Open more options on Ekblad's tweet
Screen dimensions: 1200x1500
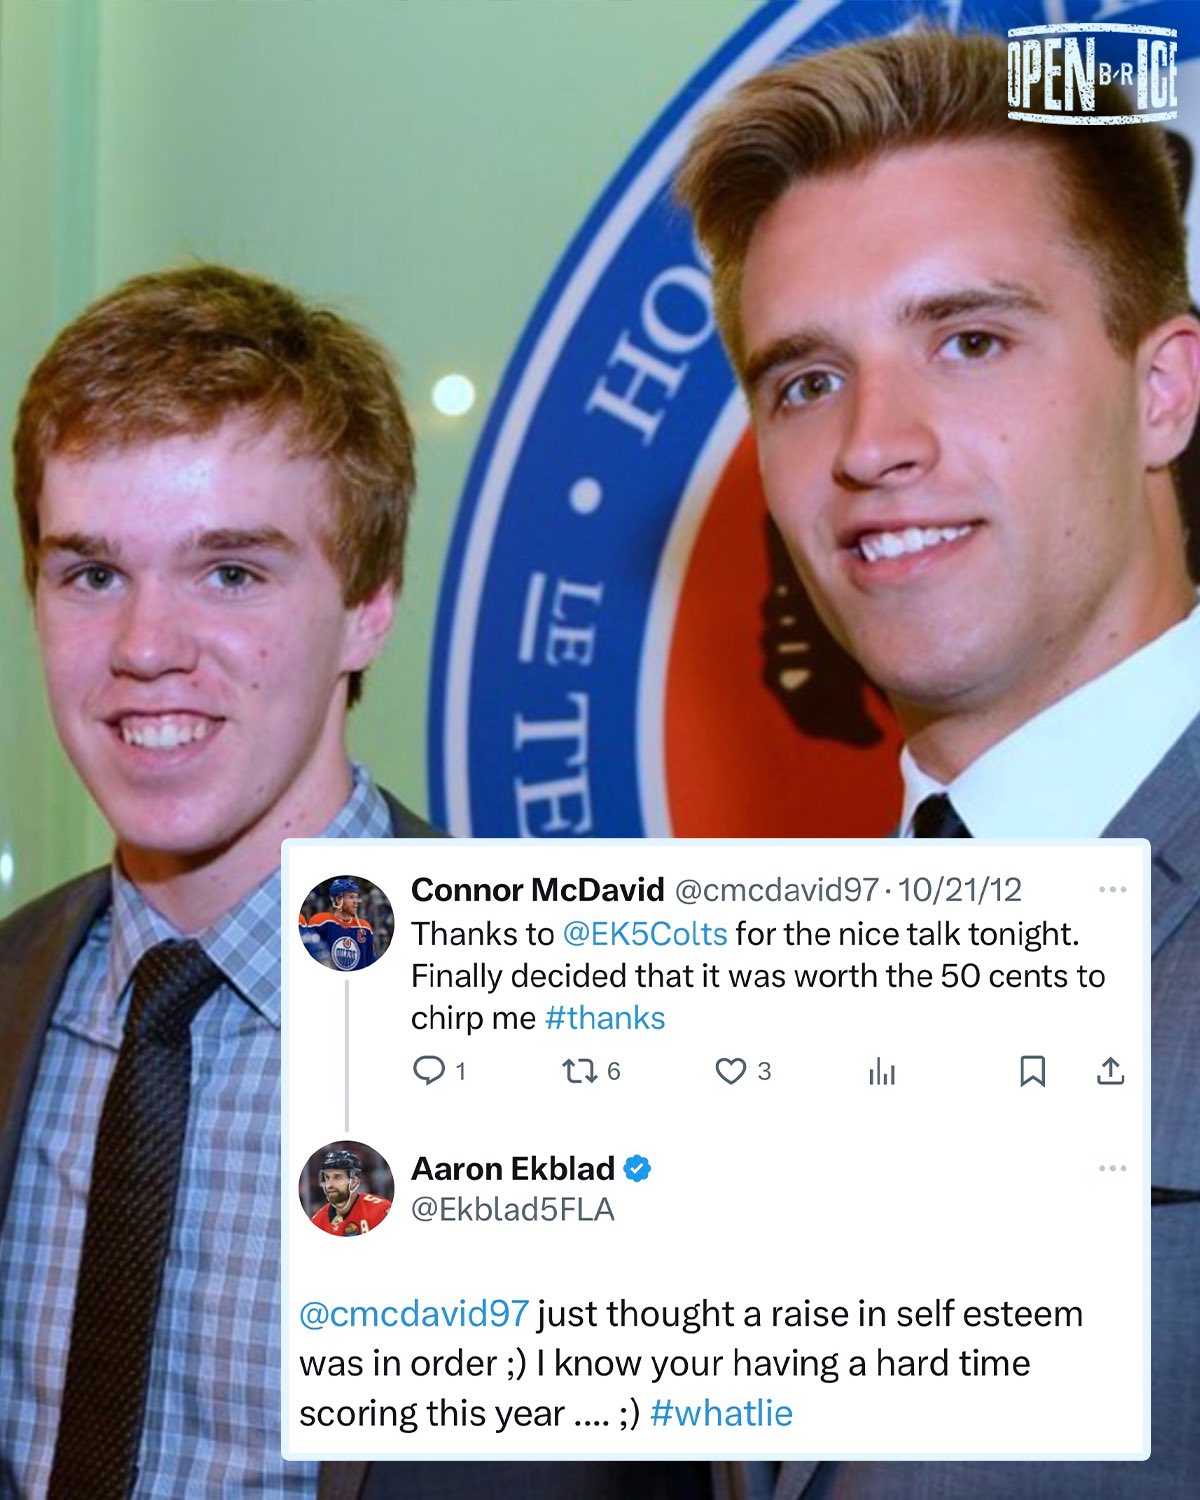click(1112, 1168)
